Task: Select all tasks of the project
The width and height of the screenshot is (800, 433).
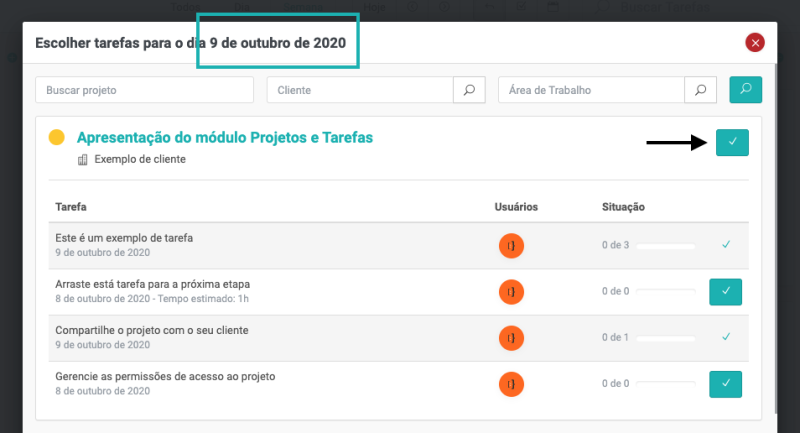Action: (x=732, y=143)
